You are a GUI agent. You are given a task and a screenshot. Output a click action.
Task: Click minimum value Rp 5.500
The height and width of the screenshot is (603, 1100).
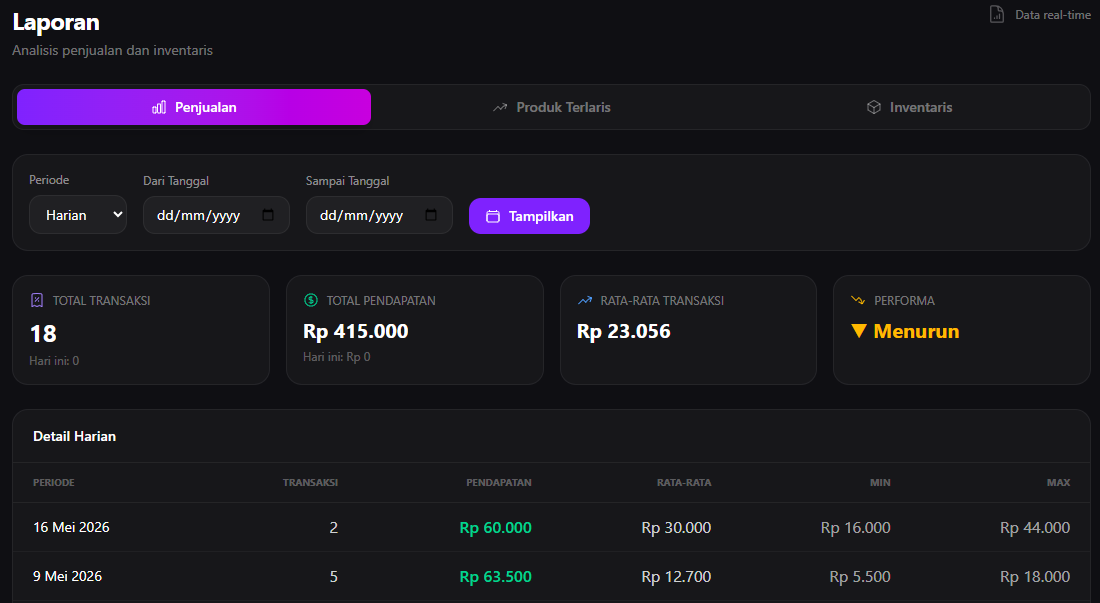860,576
